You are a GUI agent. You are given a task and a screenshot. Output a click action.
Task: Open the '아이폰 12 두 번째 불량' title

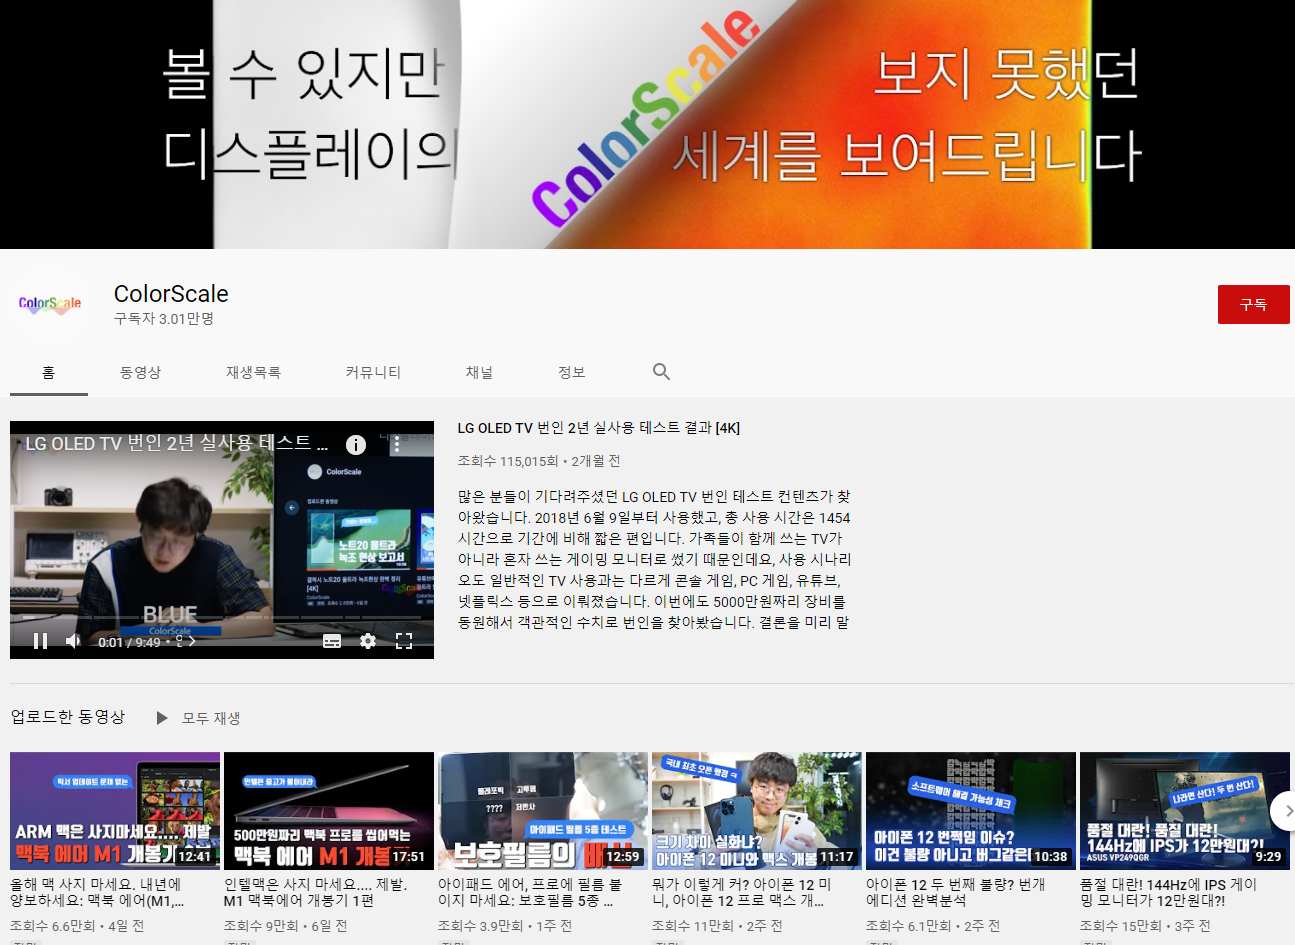click(956, 893)
